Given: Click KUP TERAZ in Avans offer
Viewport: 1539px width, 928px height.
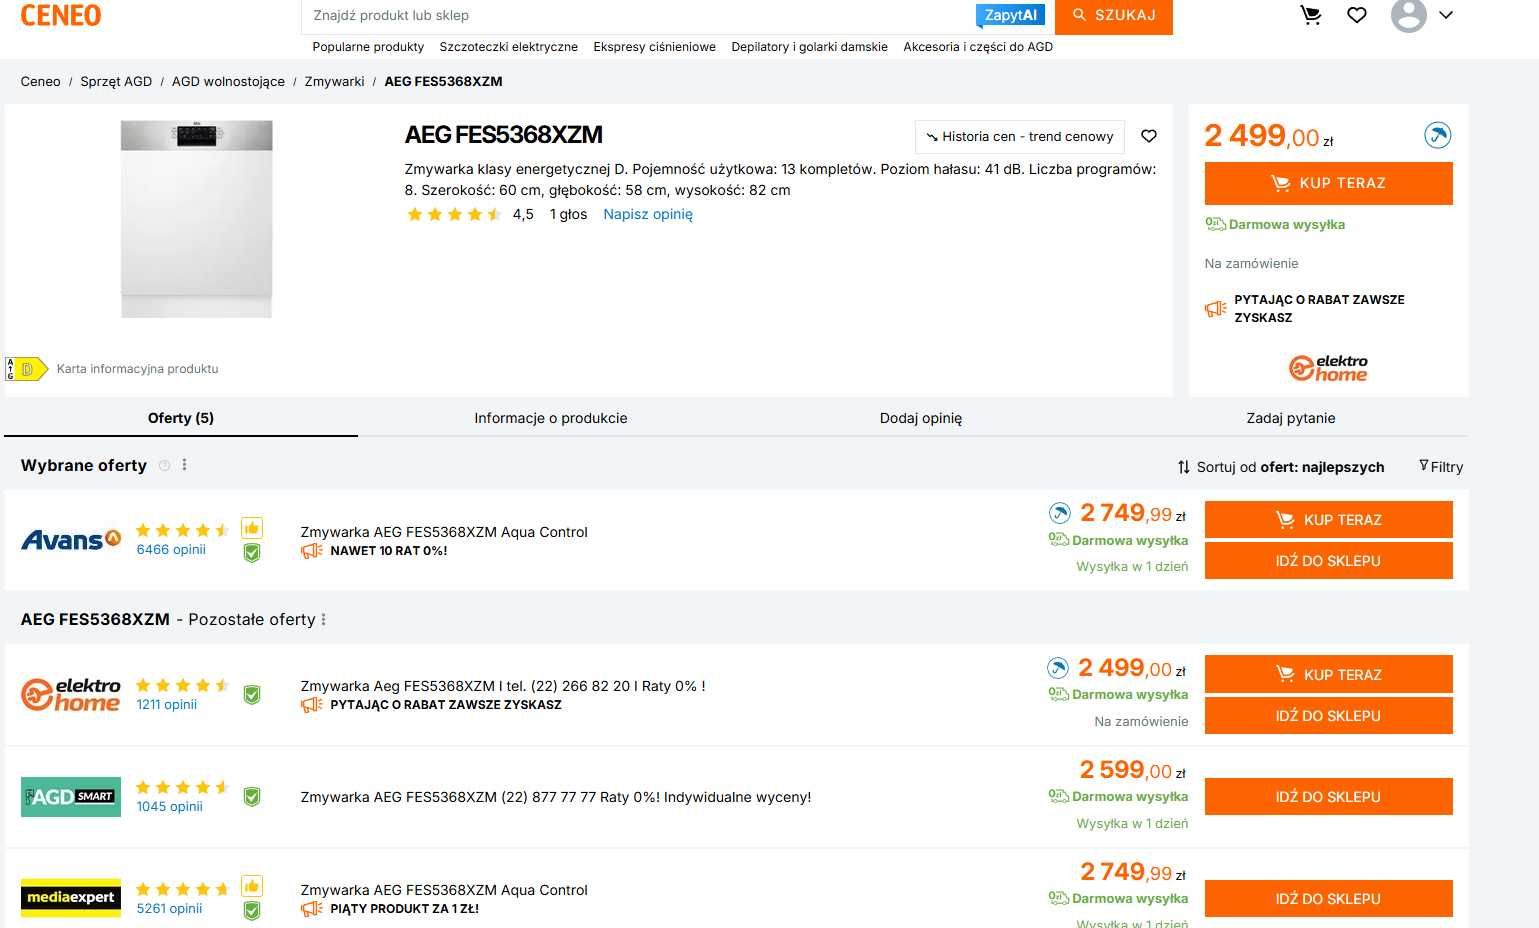Looking at the screenshot, I should [1328, 520].
